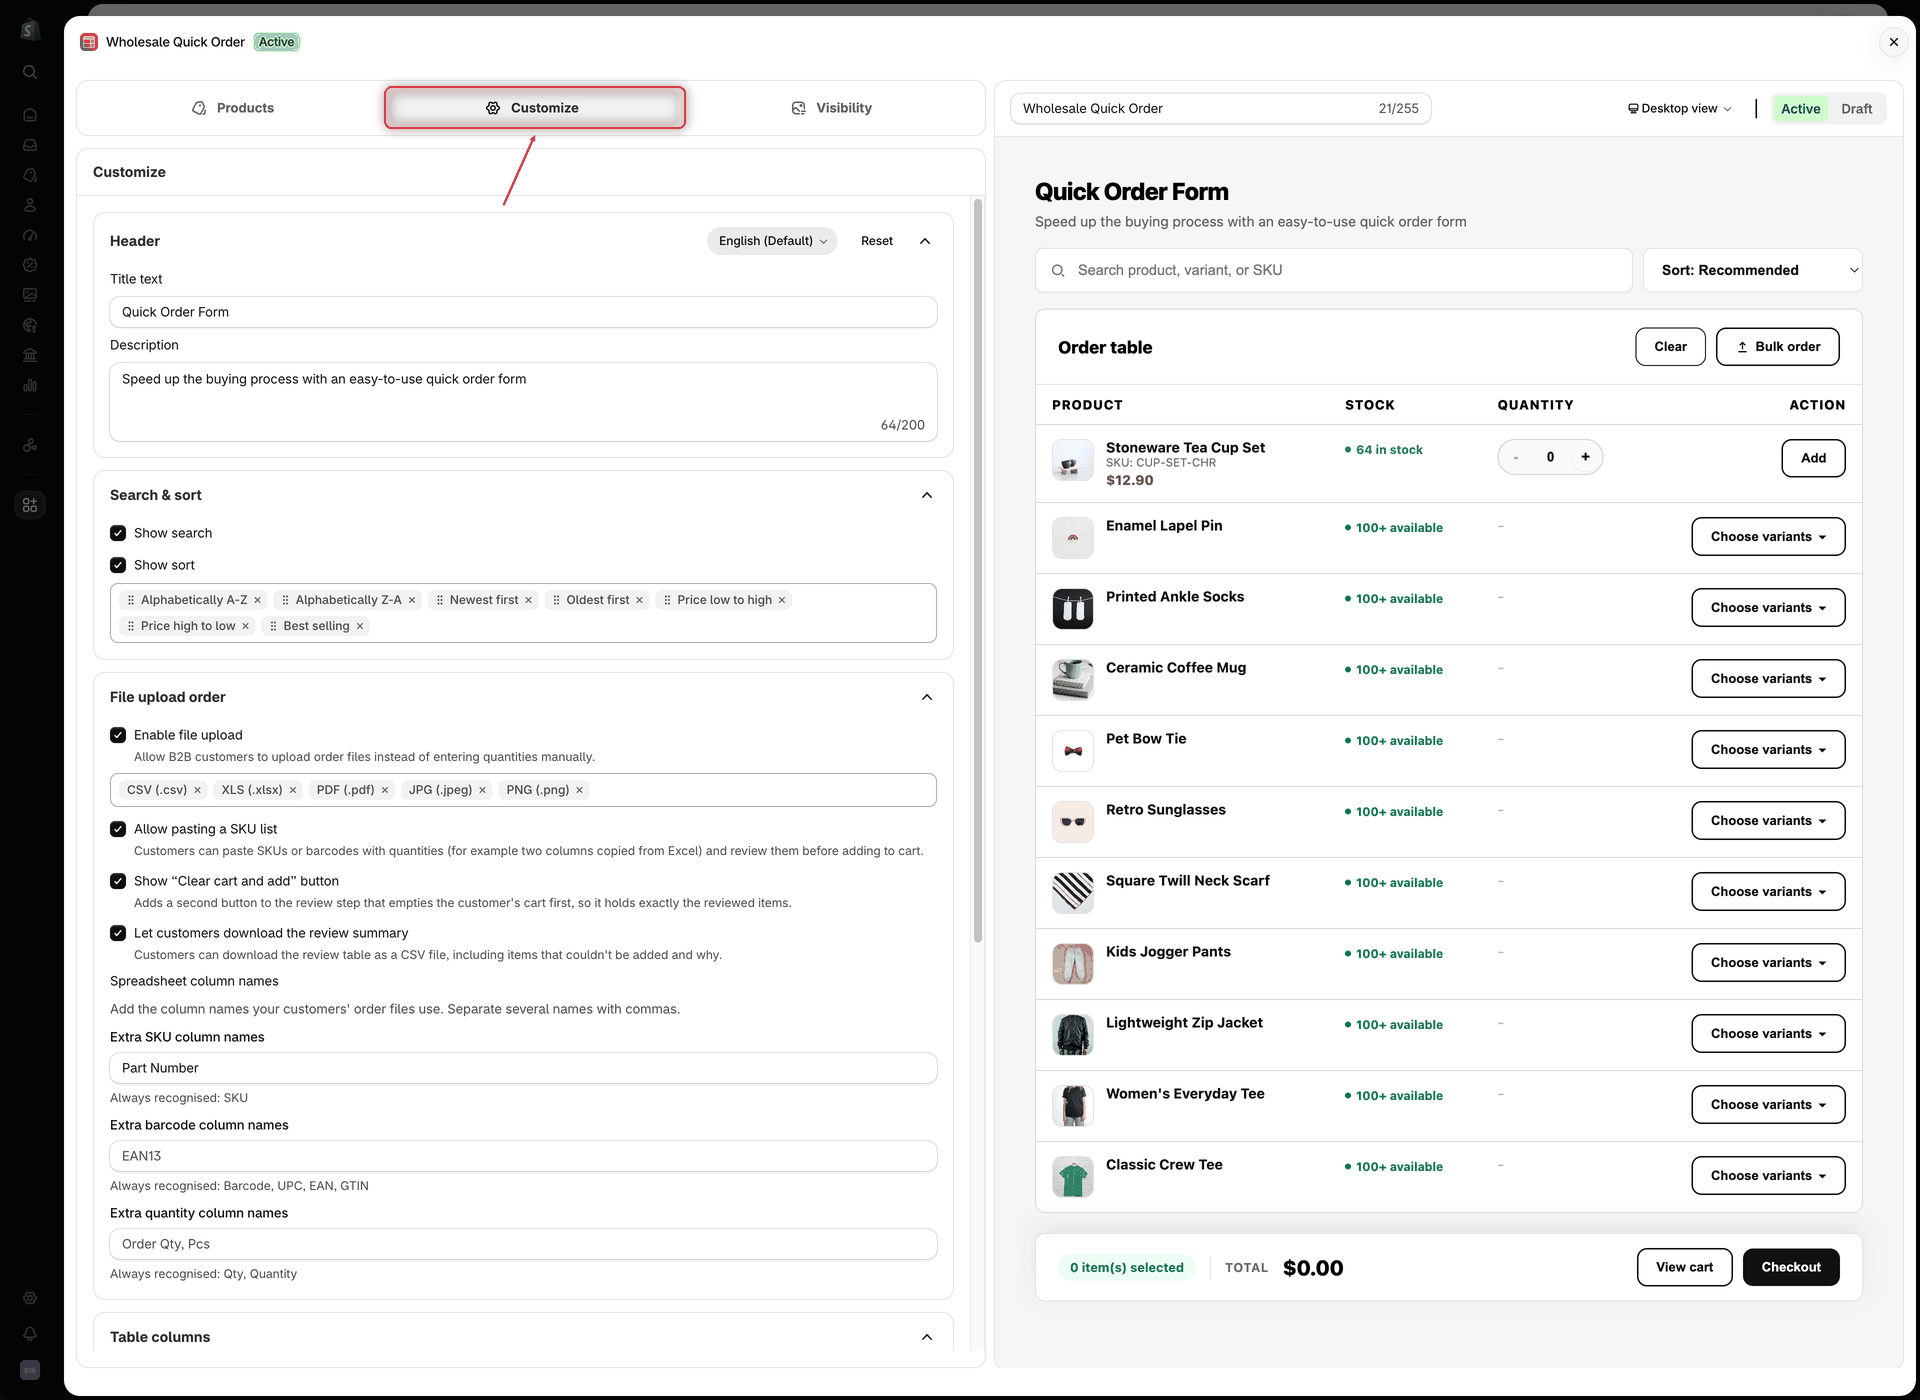Viewport: 1920px width, 1400px height.
Task: Uncheck Show search checkbox
Action: pyautogui.click(x=118, y=533)
